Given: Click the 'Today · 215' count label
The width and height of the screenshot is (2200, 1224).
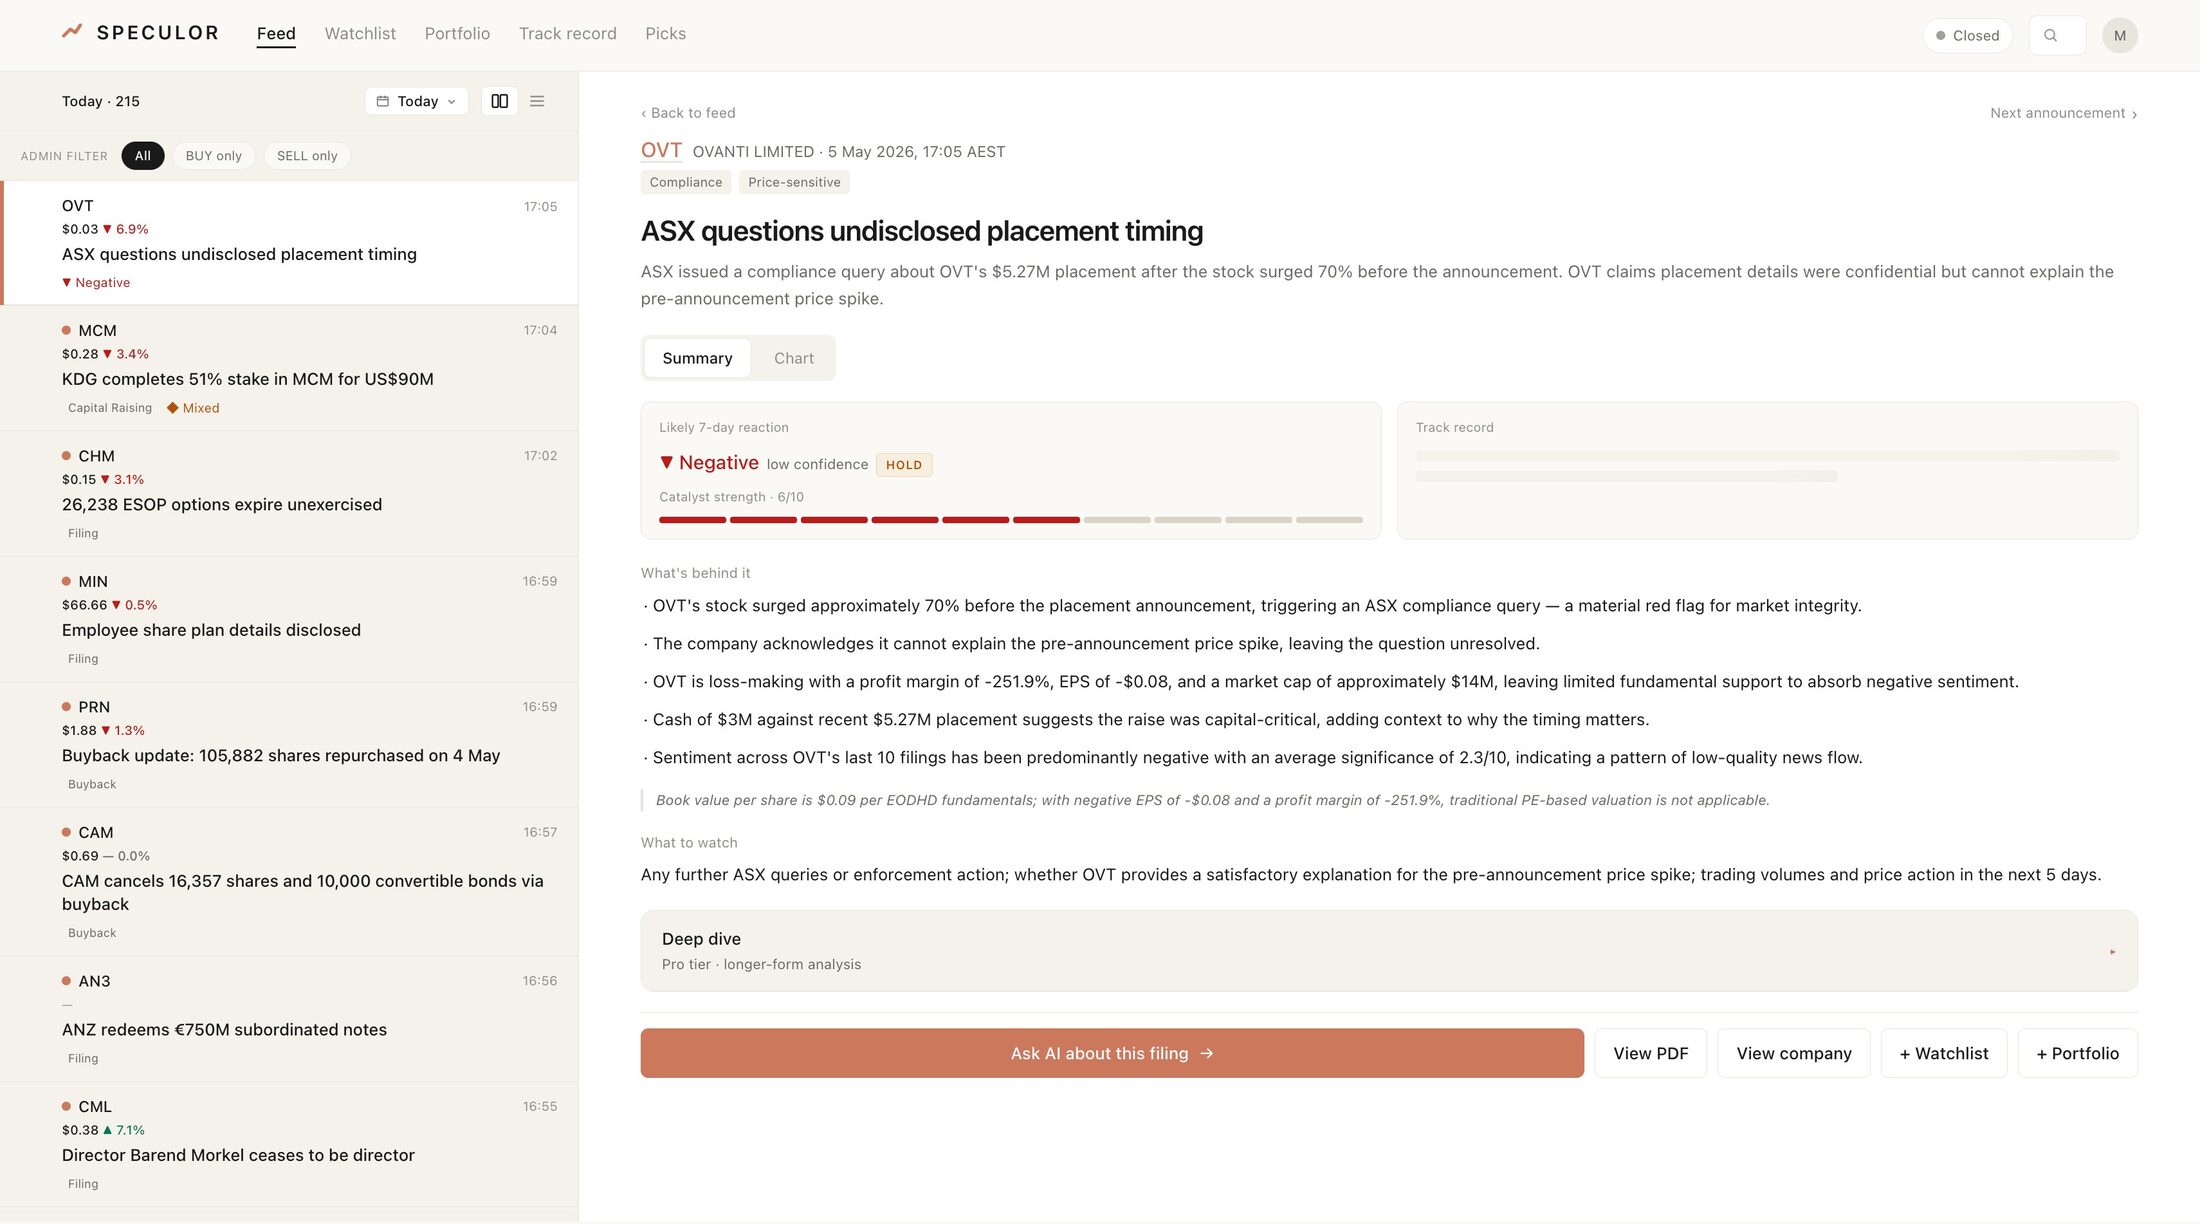Looking at the screenshot, I should click(101, 101).
